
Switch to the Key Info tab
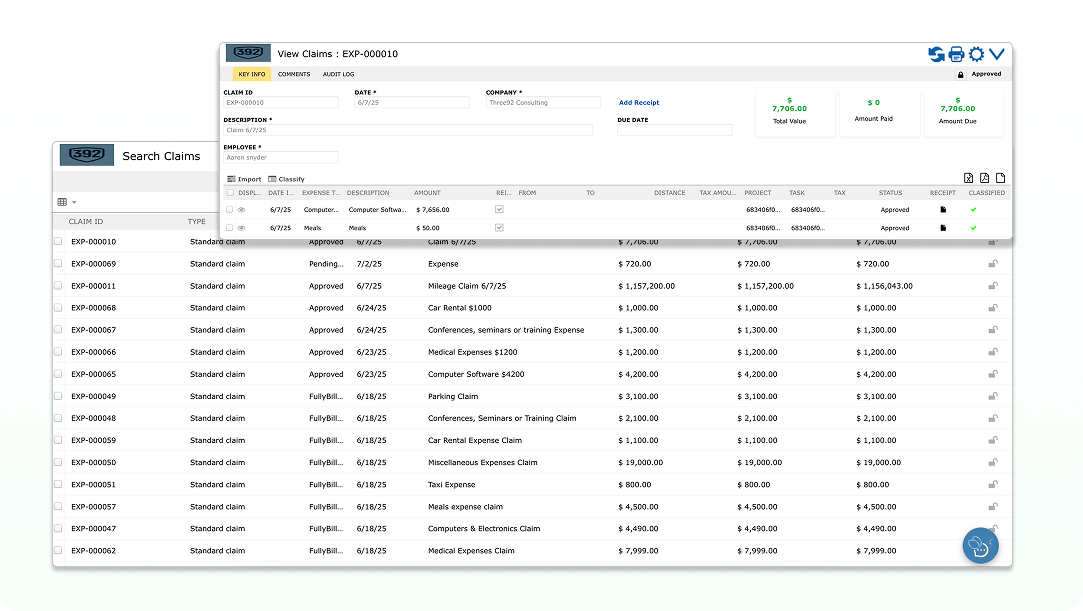[x=251, y=75]
